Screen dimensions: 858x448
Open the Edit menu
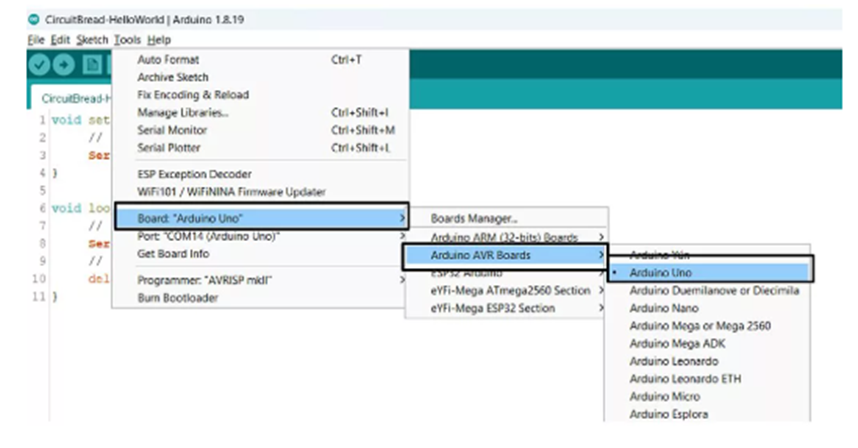click(60, 40)
